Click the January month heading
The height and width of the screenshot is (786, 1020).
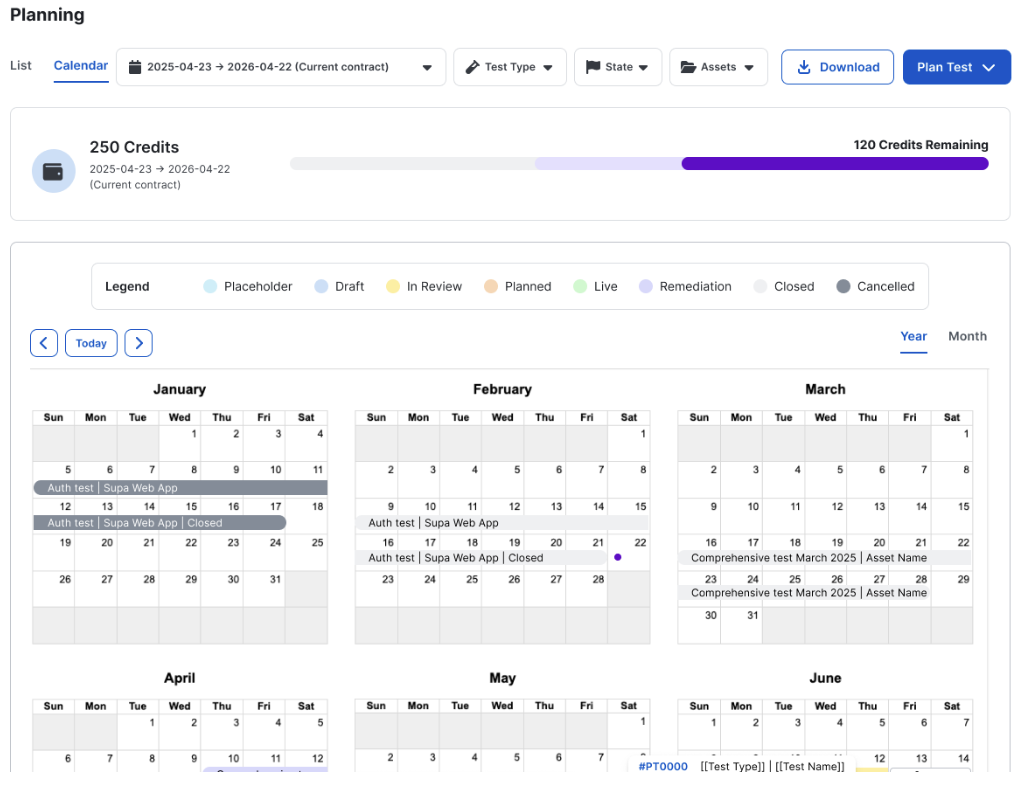click(180, 389)
